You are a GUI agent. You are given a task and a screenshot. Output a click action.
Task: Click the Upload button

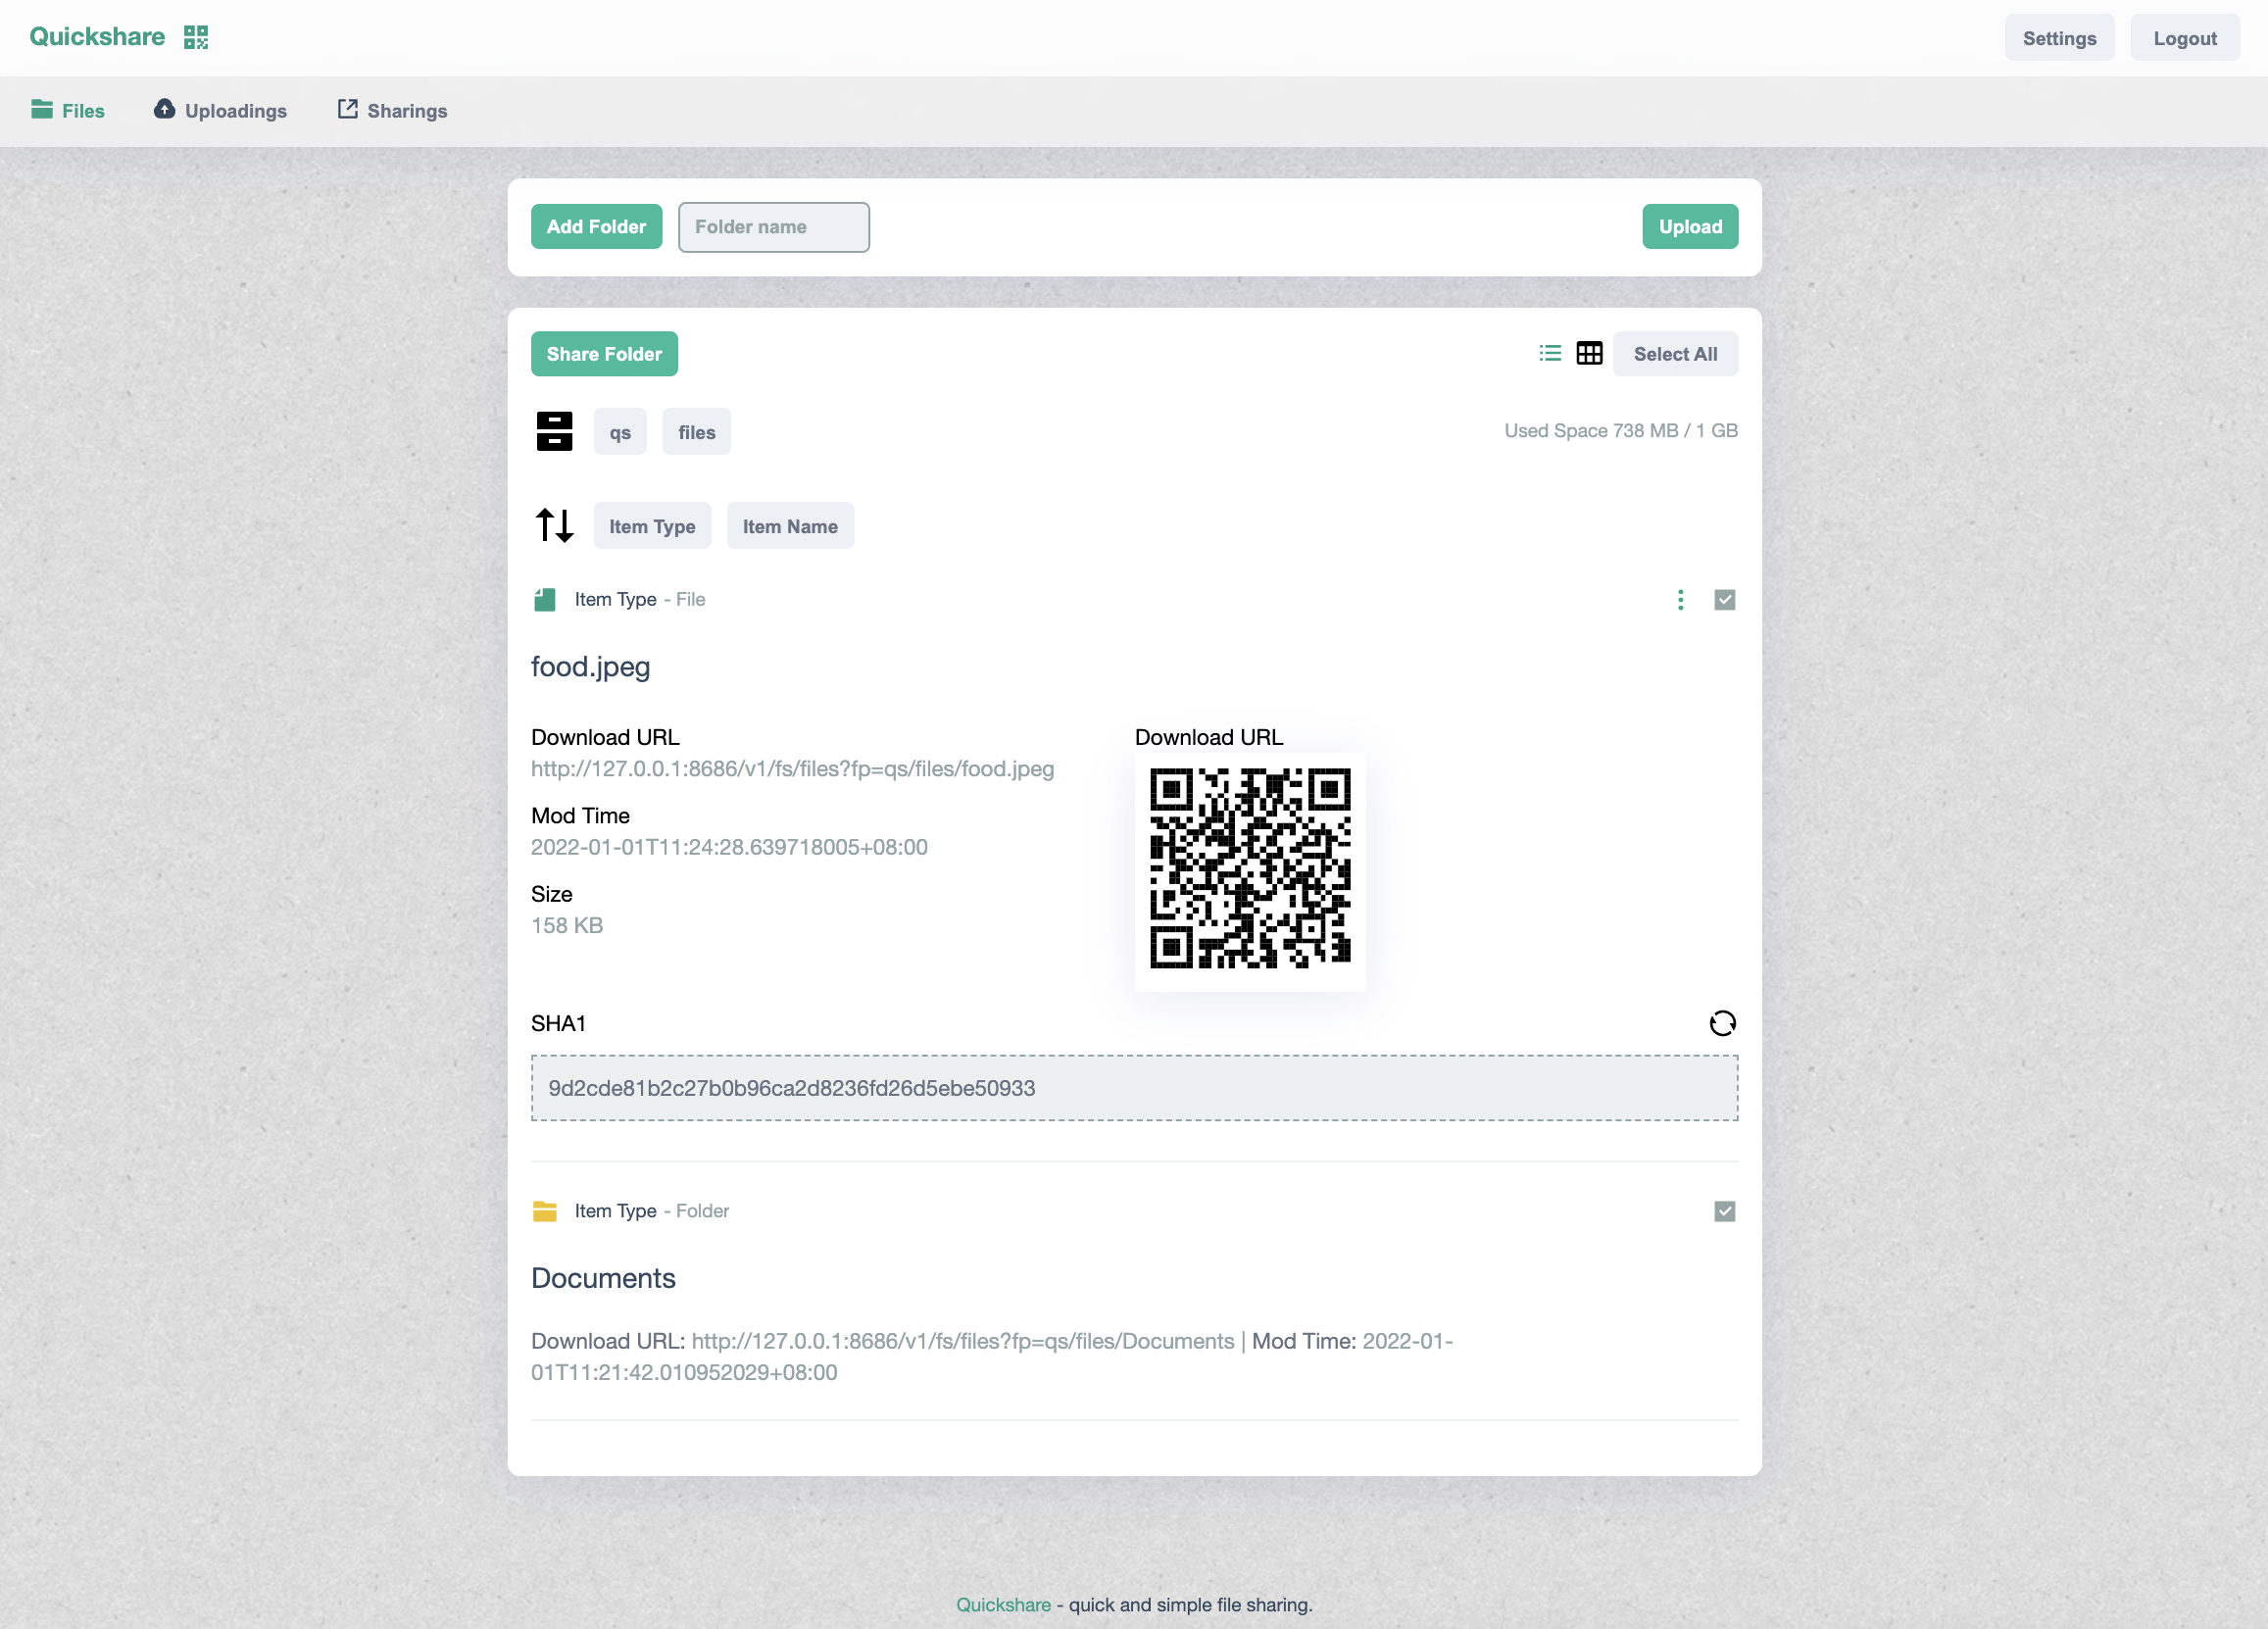pyautogui.click(x=1689, y=227)
